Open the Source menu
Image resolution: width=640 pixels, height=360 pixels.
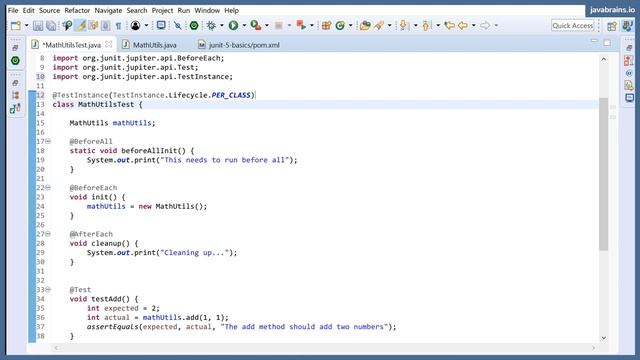(x=49, y=10)
